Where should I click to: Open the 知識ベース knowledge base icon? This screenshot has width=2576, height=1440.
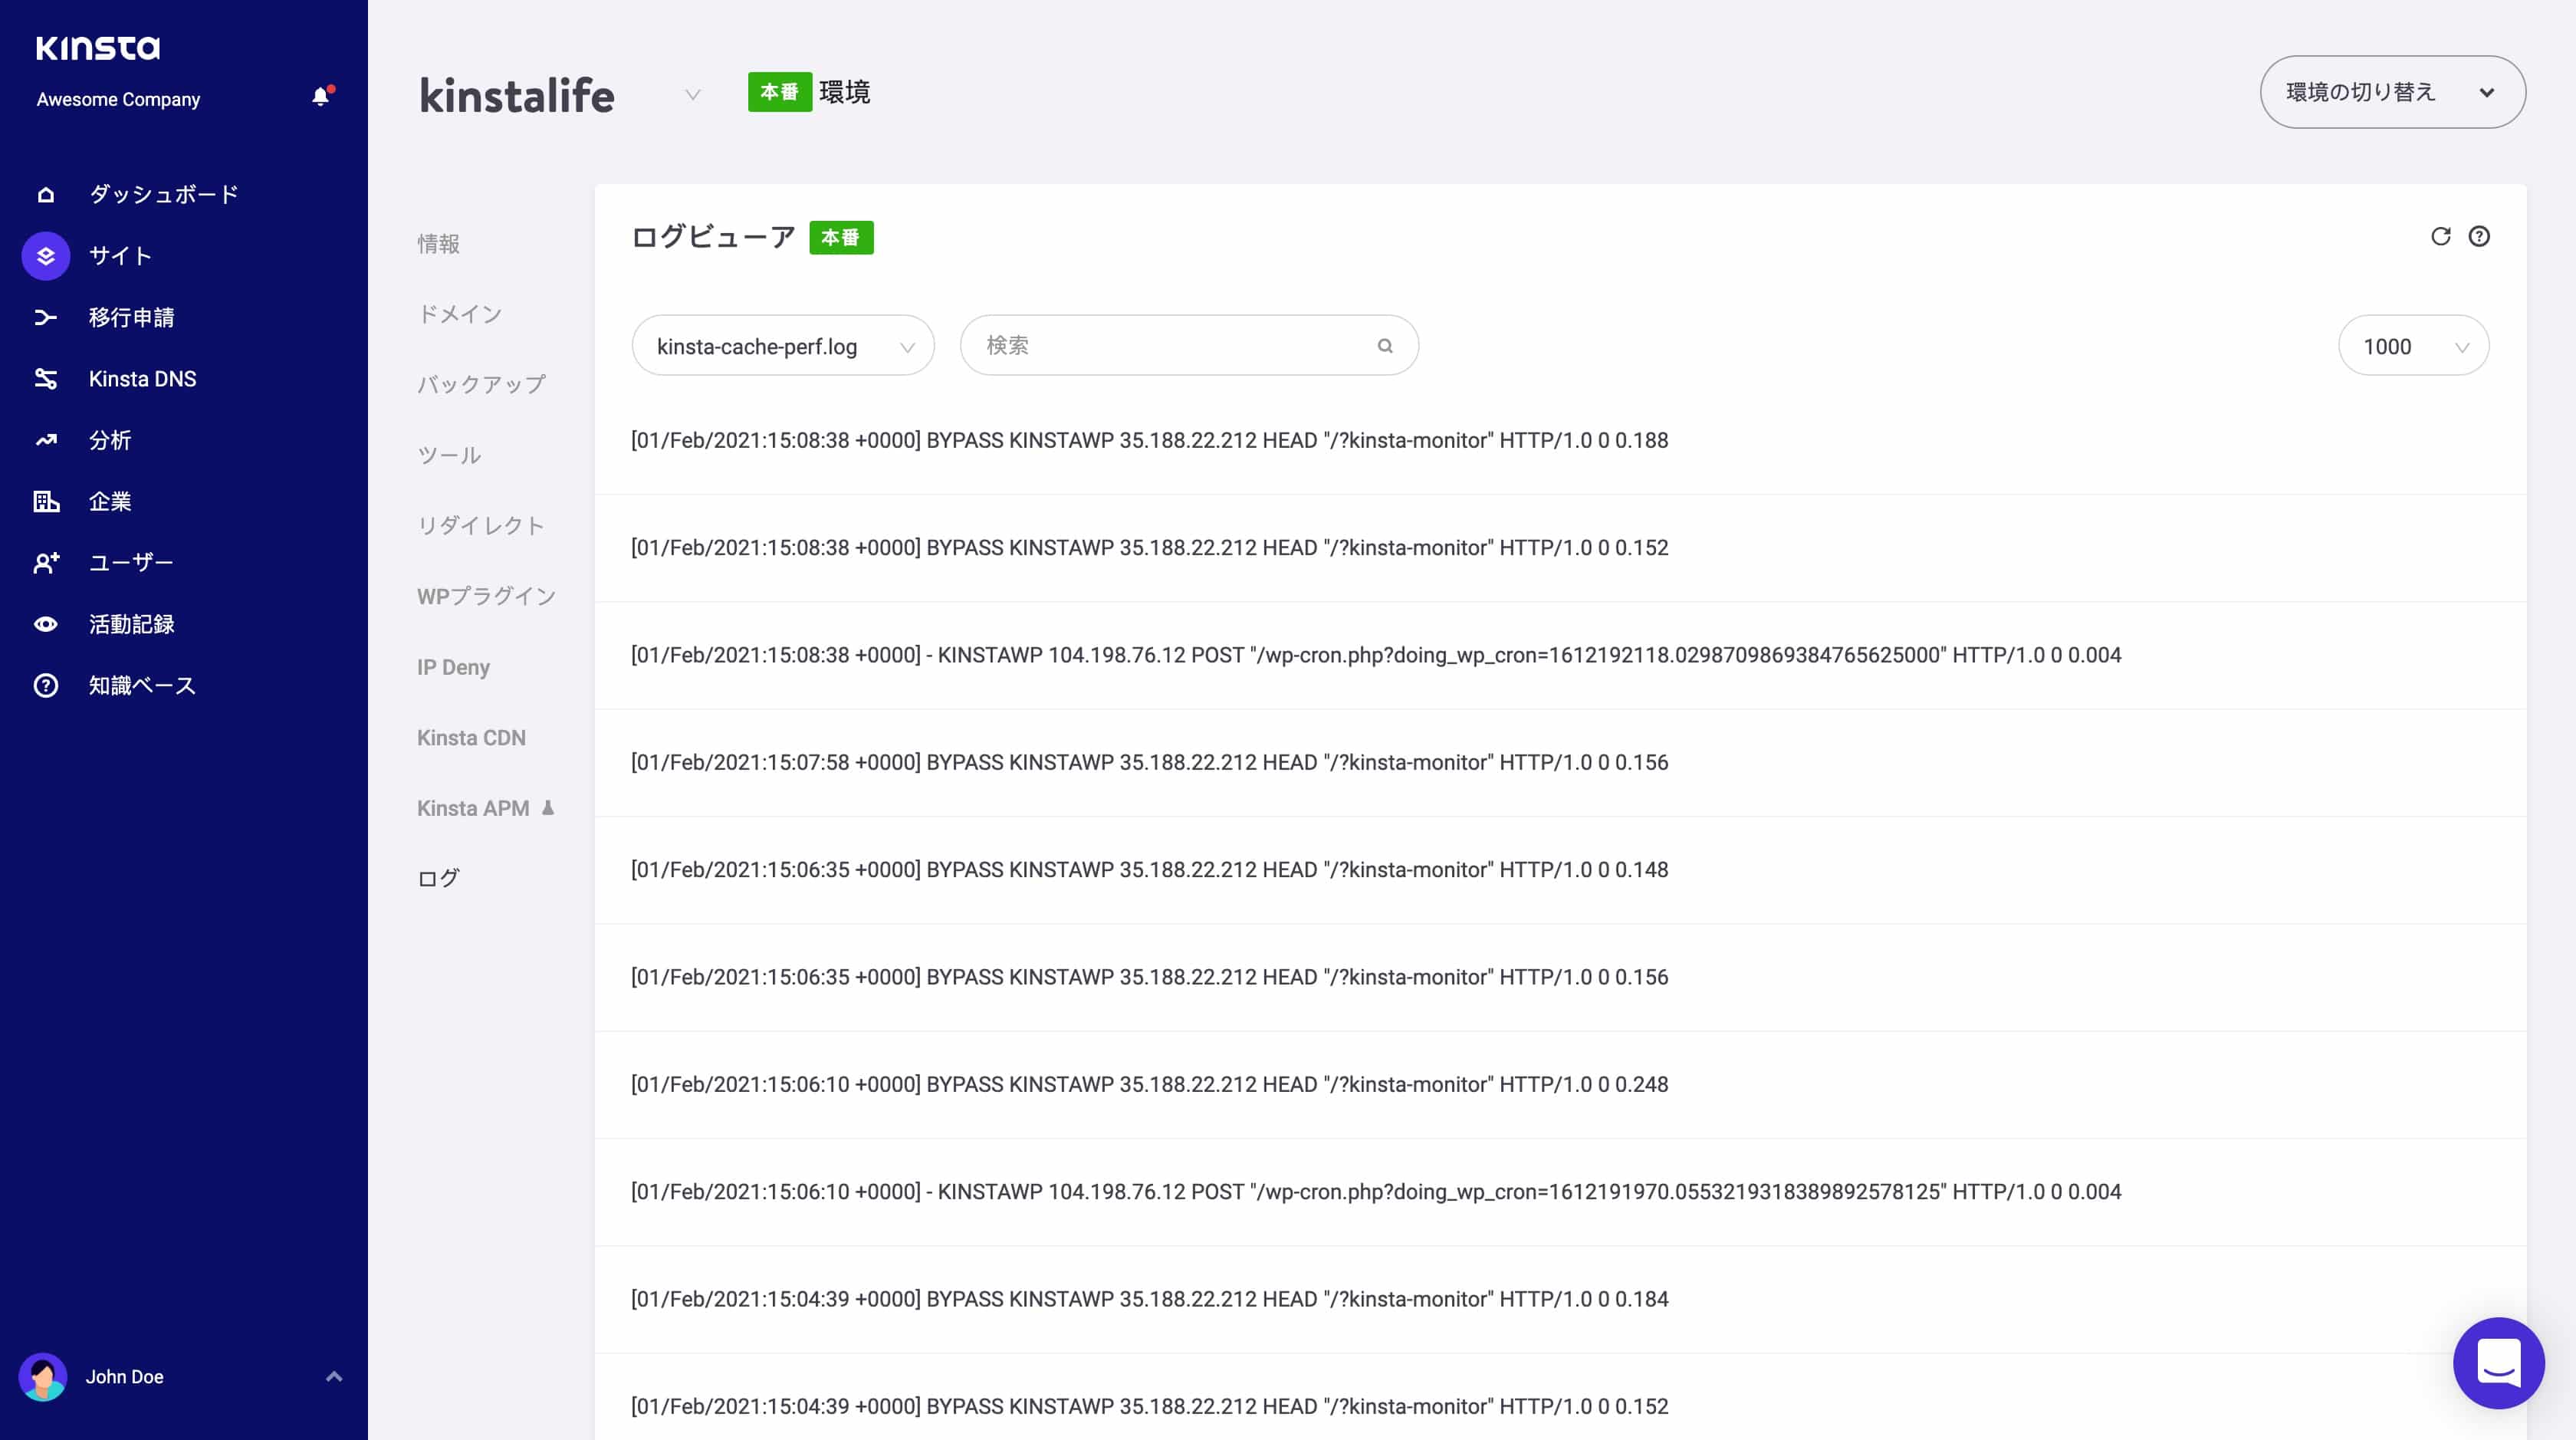click(x=46, y=685)
